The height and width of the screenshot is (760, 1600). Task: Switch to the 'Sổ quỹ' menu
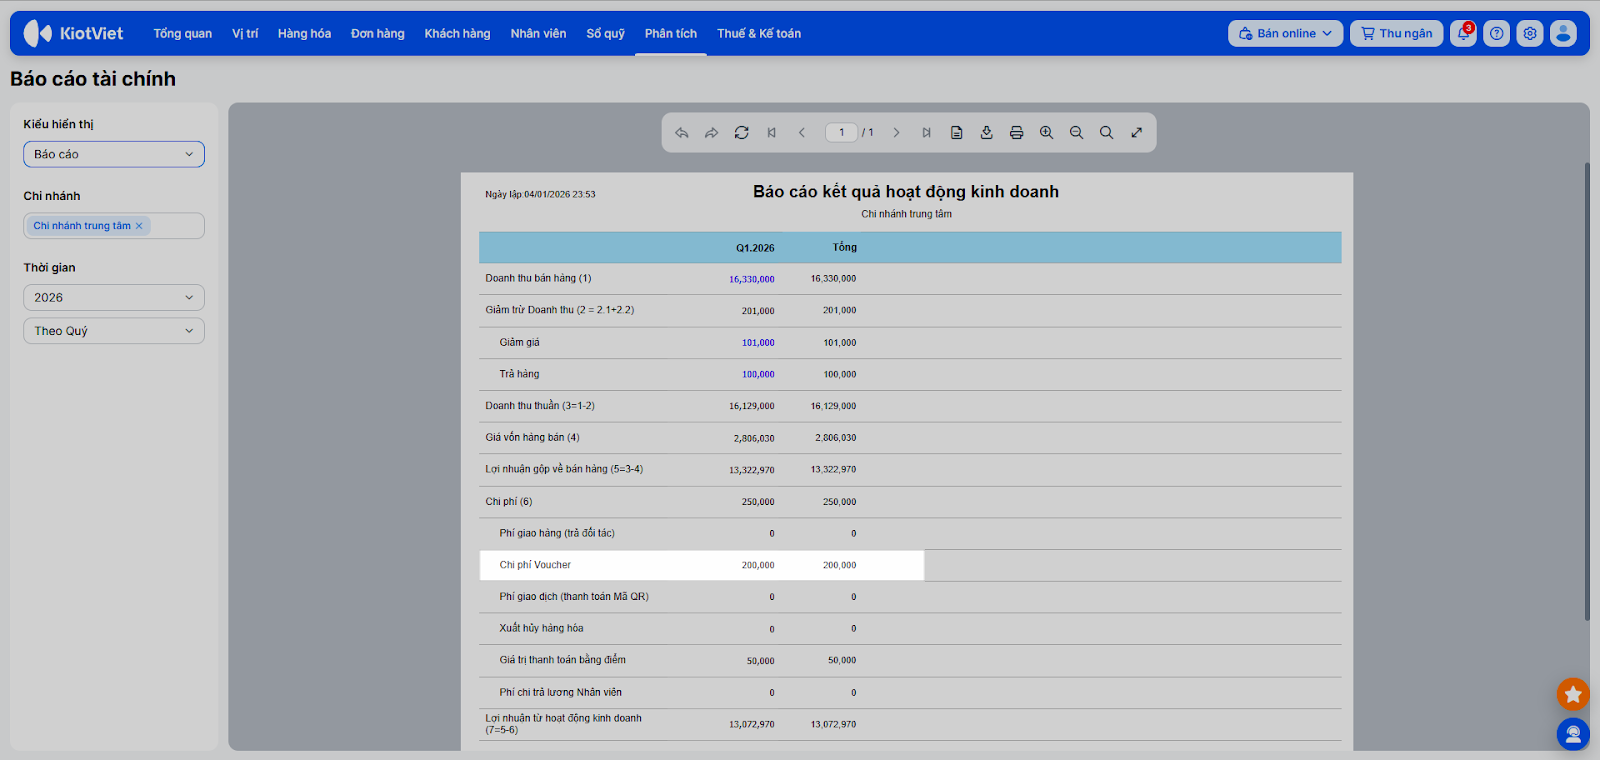[x=605, y=34]
